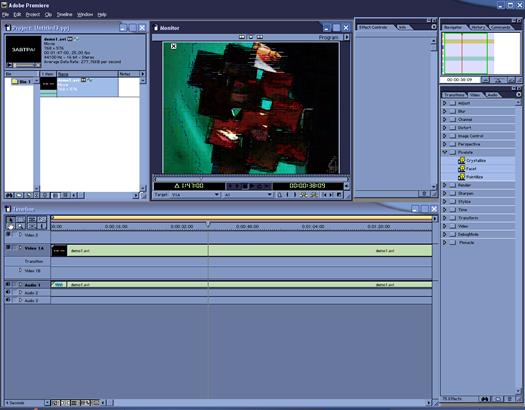Collapse the Pixelate effects folder

(x=445, y=152)
